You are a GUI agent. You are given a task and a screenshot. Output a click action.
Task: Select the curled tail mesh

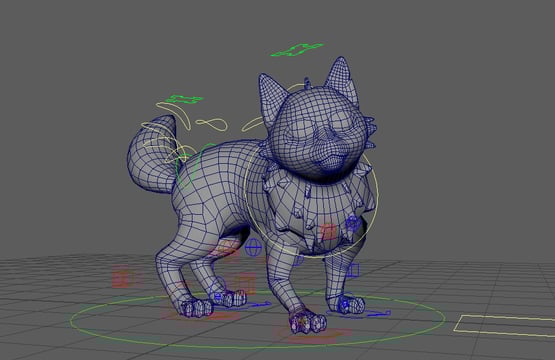coord(152,156)
